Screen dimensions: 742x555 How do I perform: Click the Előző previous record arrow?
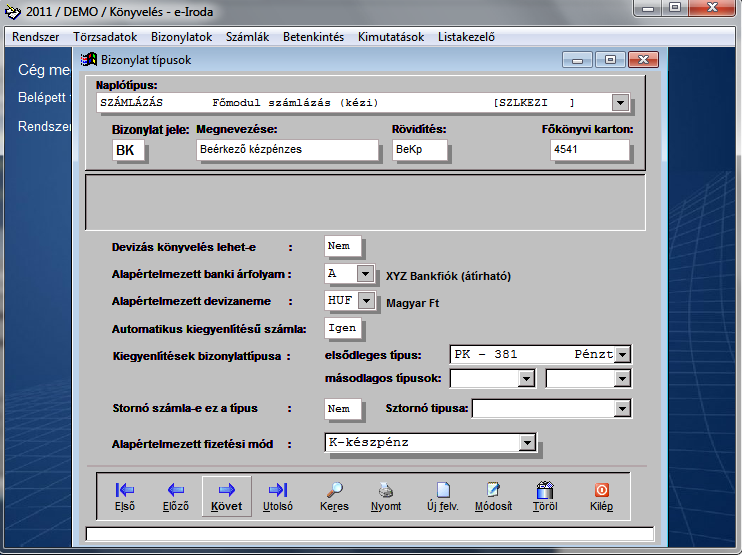coord(176,495)
